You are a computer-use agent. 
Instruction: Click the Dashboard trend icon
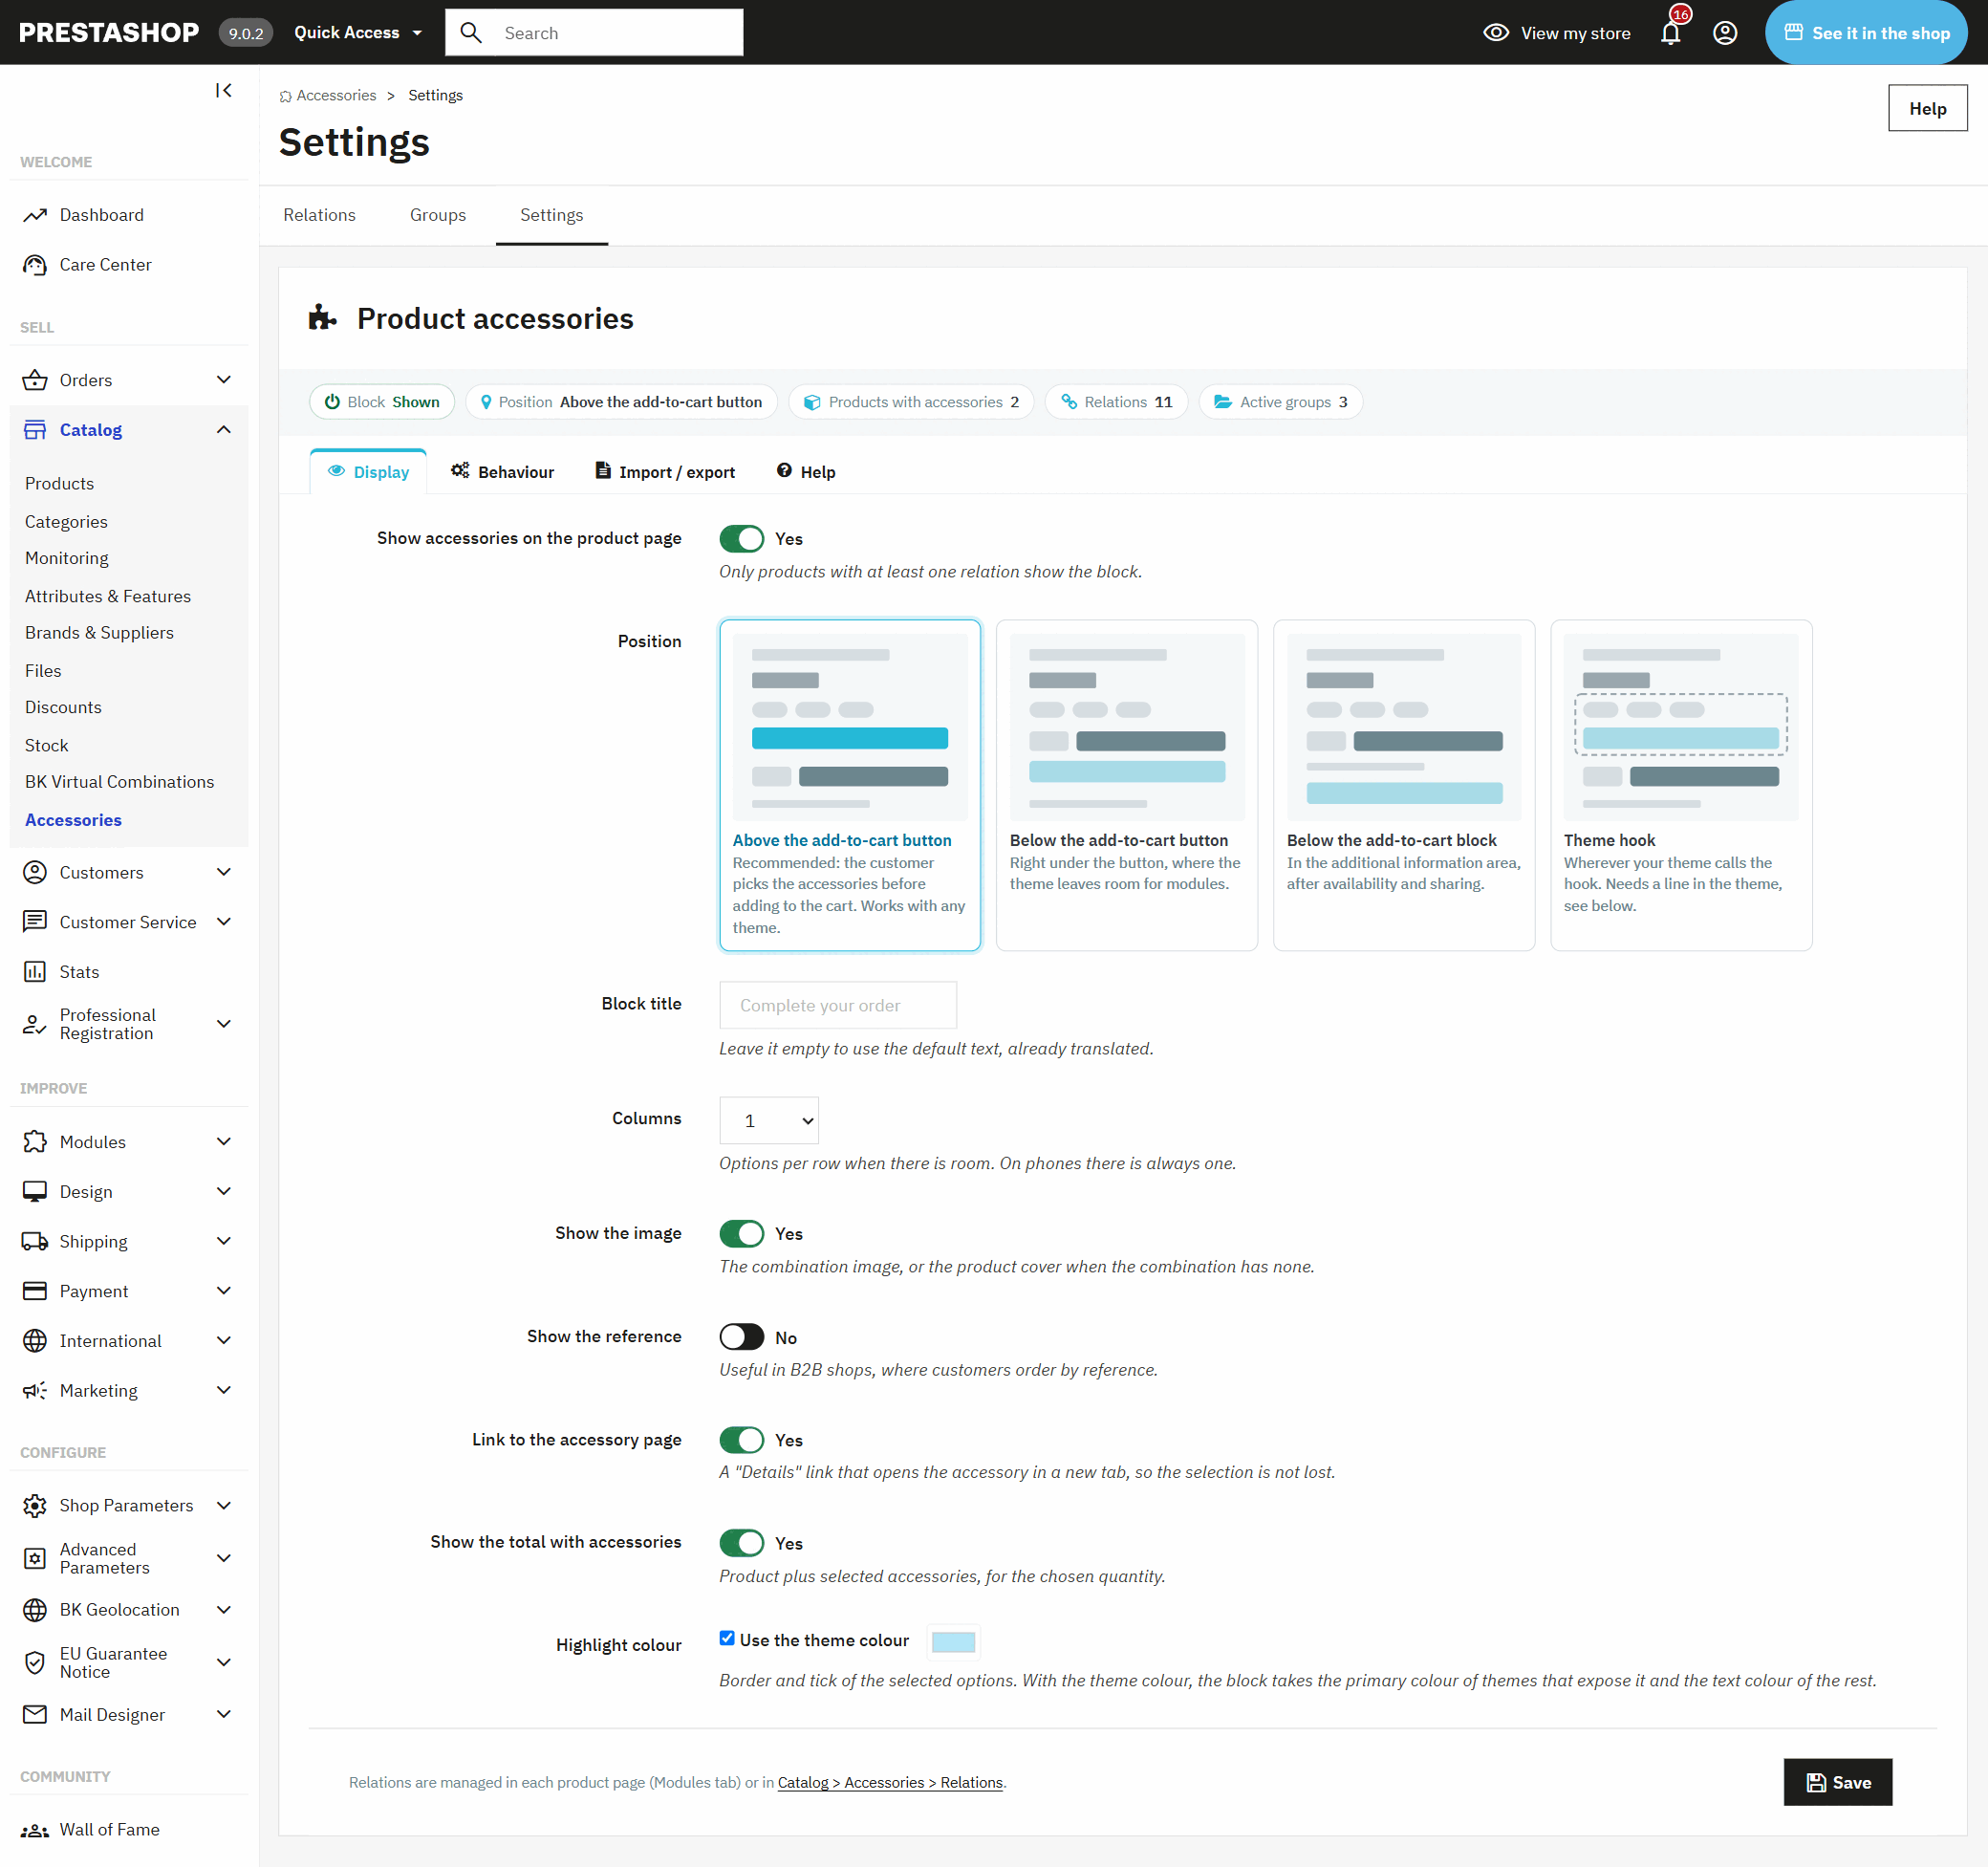35,215
